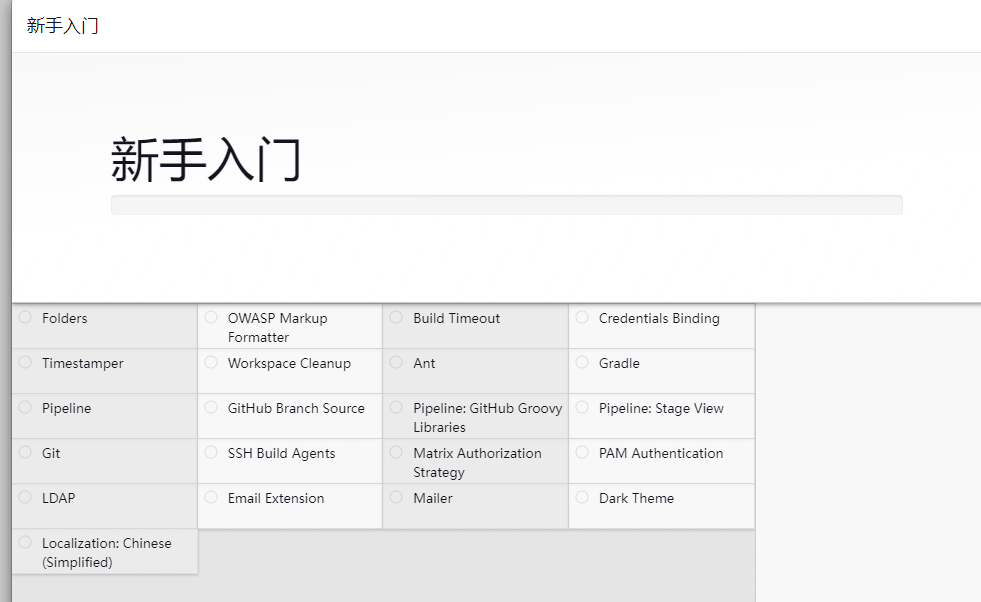Click the status circle beside LDAP
981x602 pixels.
point(25,497)
